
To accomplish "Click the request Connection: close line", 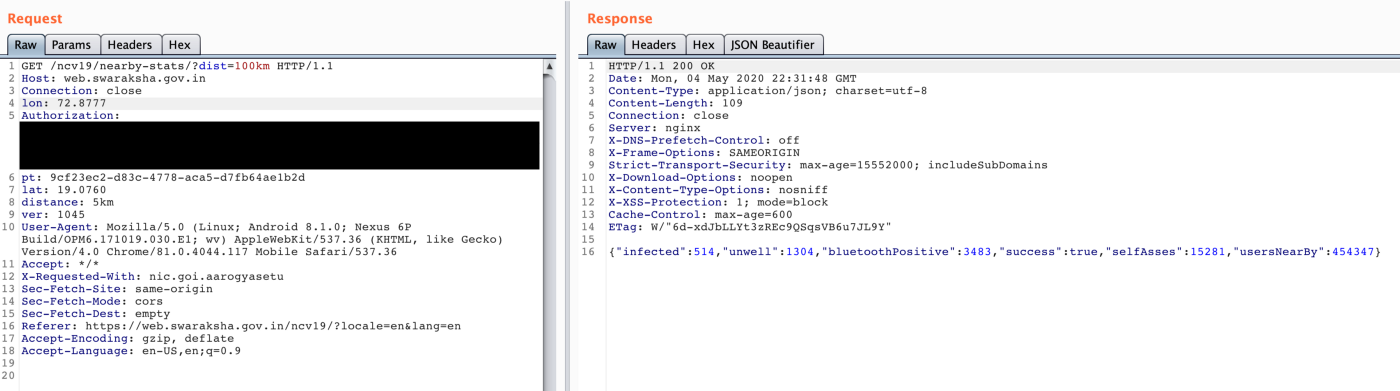I will [81, 91].
